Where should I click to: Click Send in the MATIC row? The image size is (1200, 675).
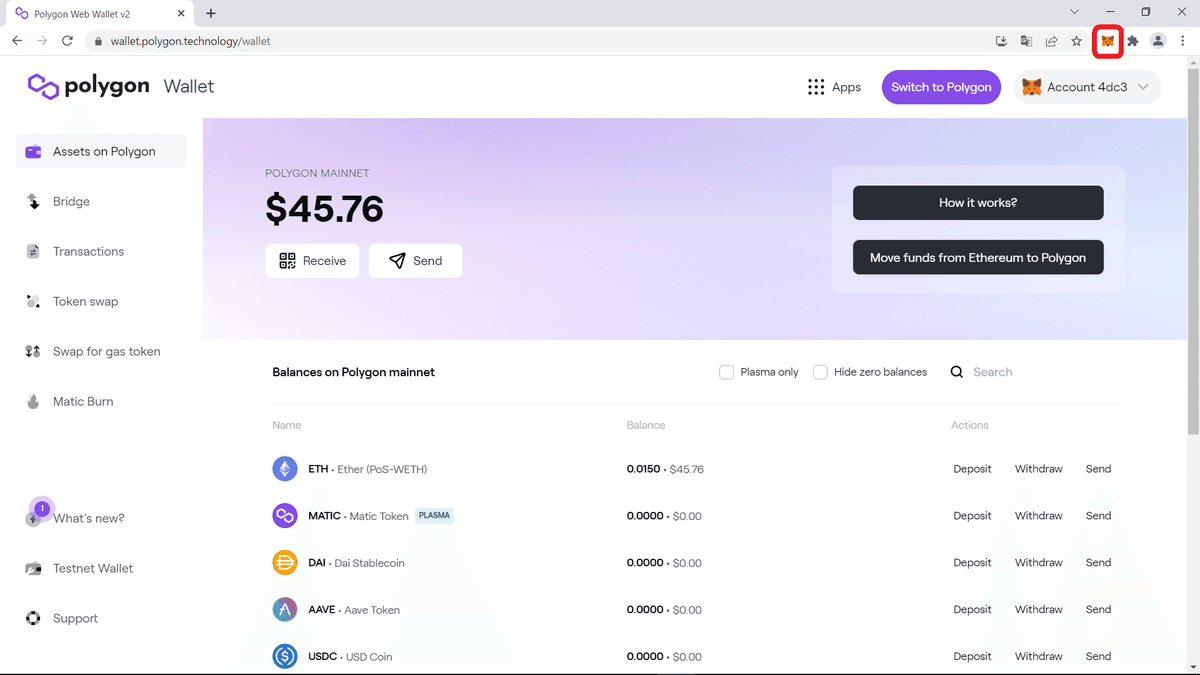(1098, 516)
